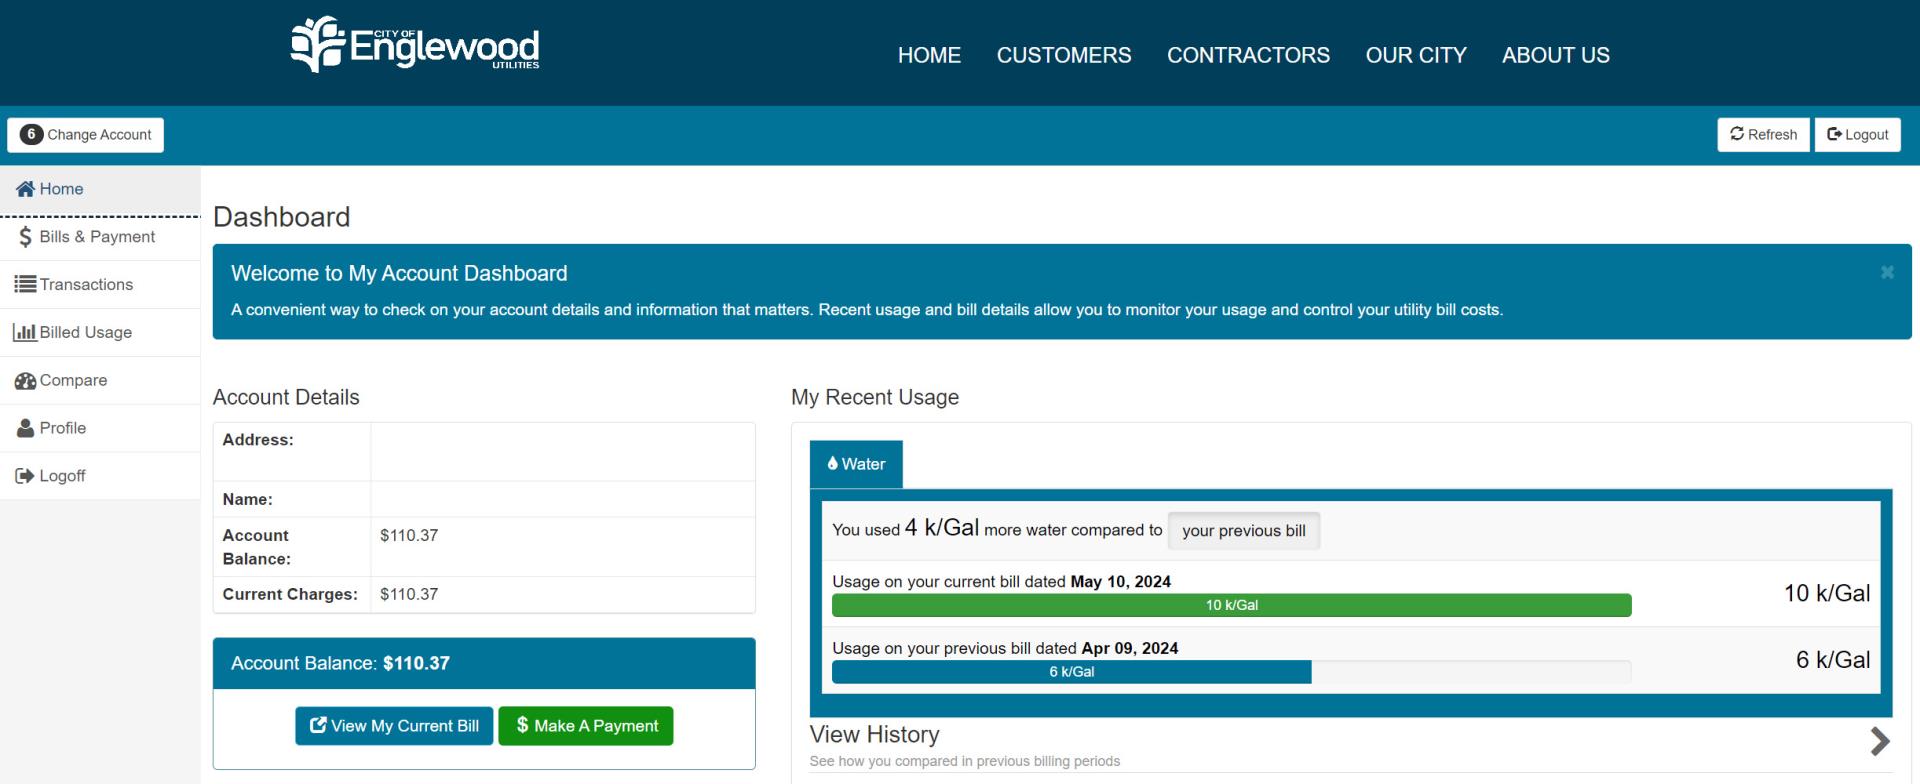This screenshot has height=784, width=1920.
Task: Click 'See how you compared in previous billing periods'
Action: tap(965, 761)
